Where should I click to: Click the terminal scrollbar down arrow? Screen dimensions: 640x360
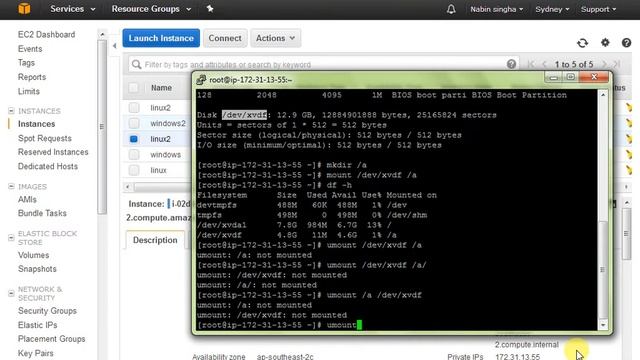(x=603, y=325)
